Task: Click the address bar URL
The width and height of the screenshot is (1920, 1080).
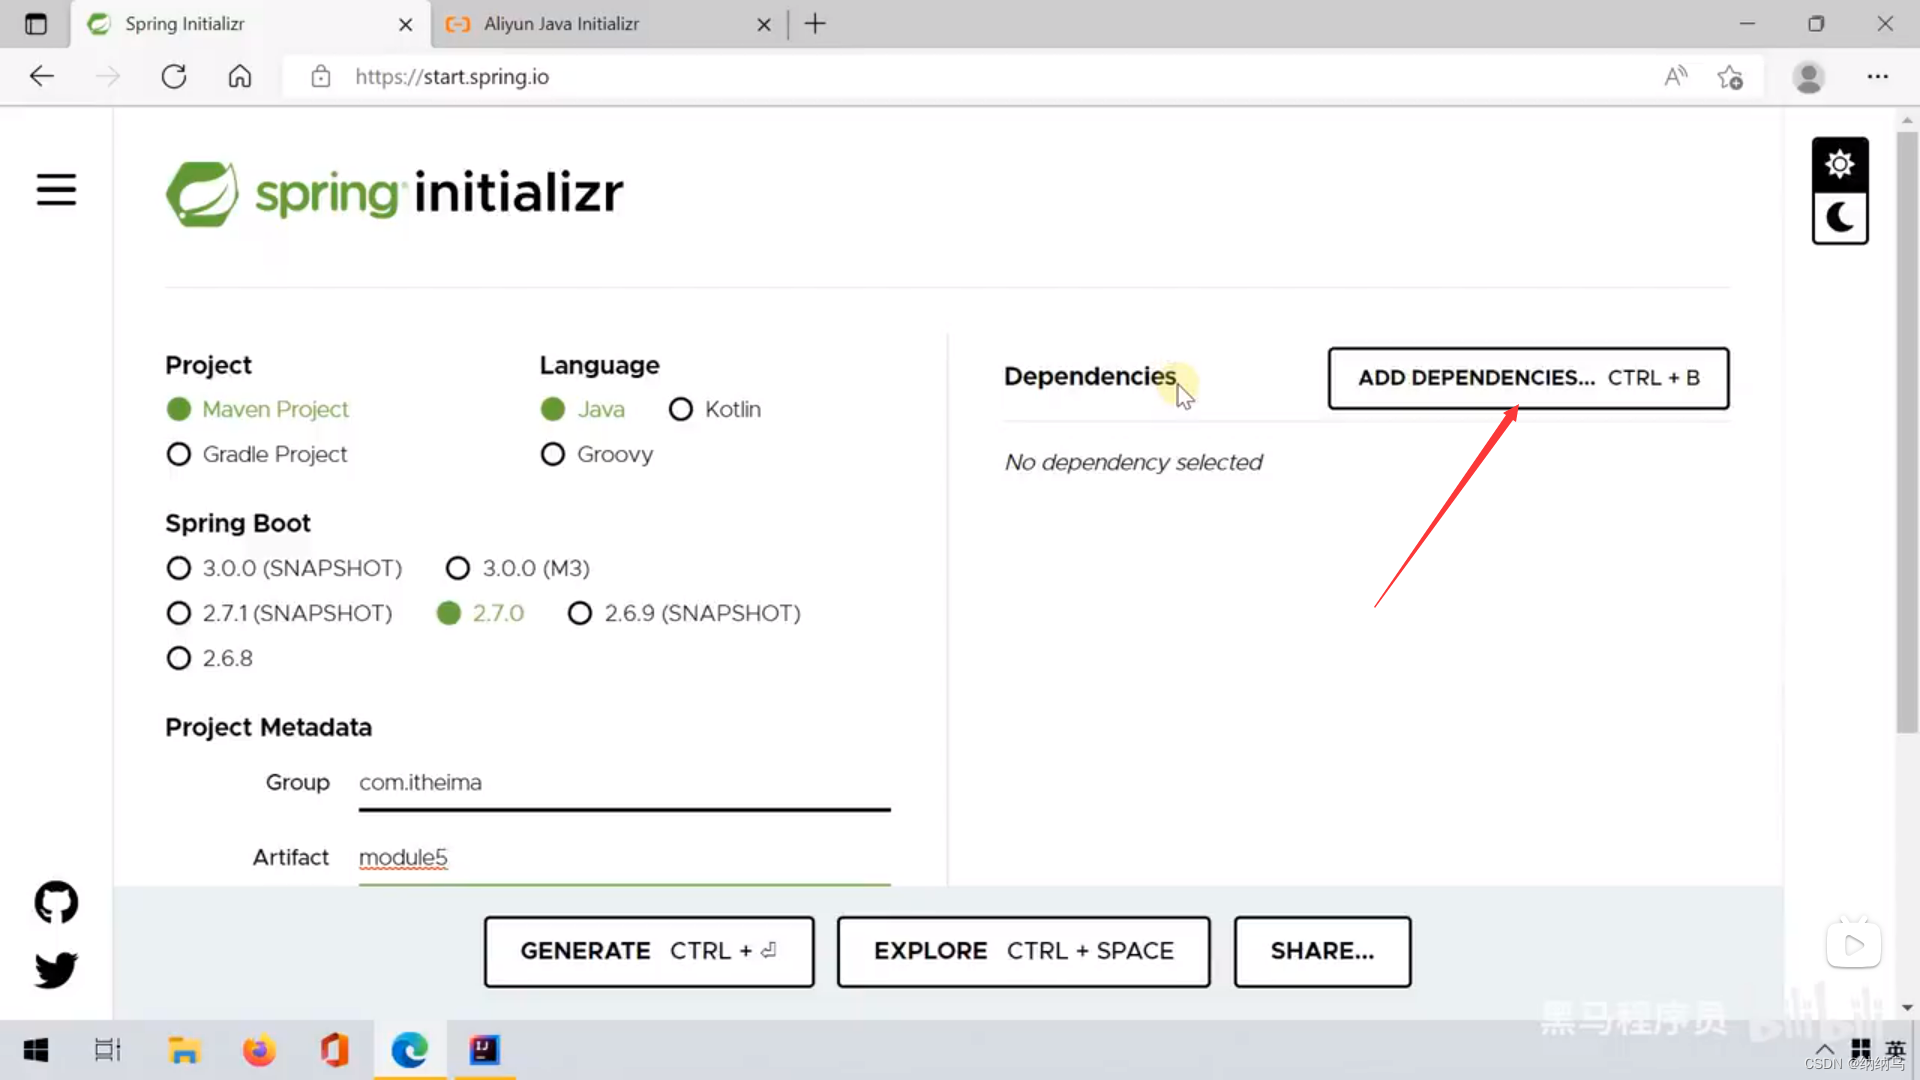Action: click(x=452, y=77)
